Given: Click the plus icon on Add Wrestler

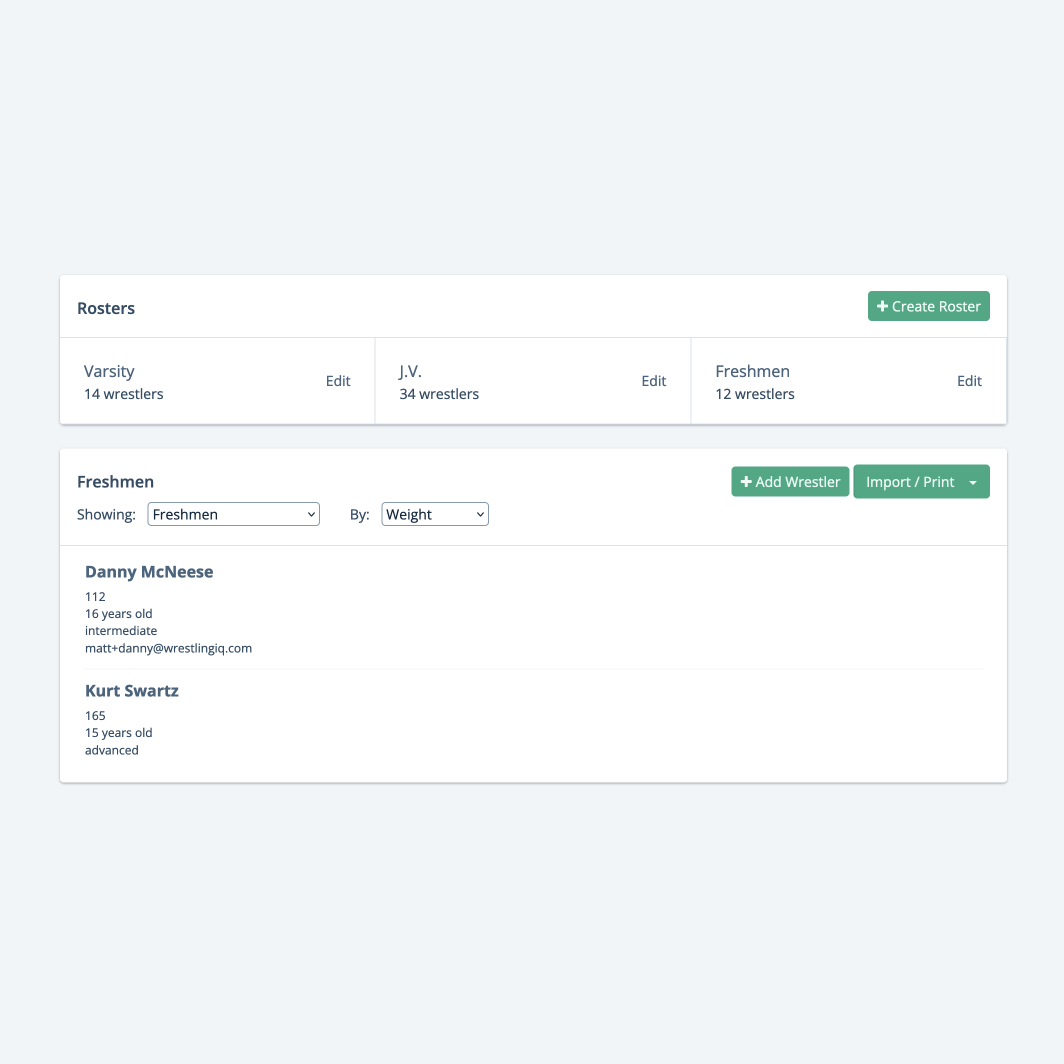Looking at the screenshot, I should pyautogui.click(x=746, y=481).
